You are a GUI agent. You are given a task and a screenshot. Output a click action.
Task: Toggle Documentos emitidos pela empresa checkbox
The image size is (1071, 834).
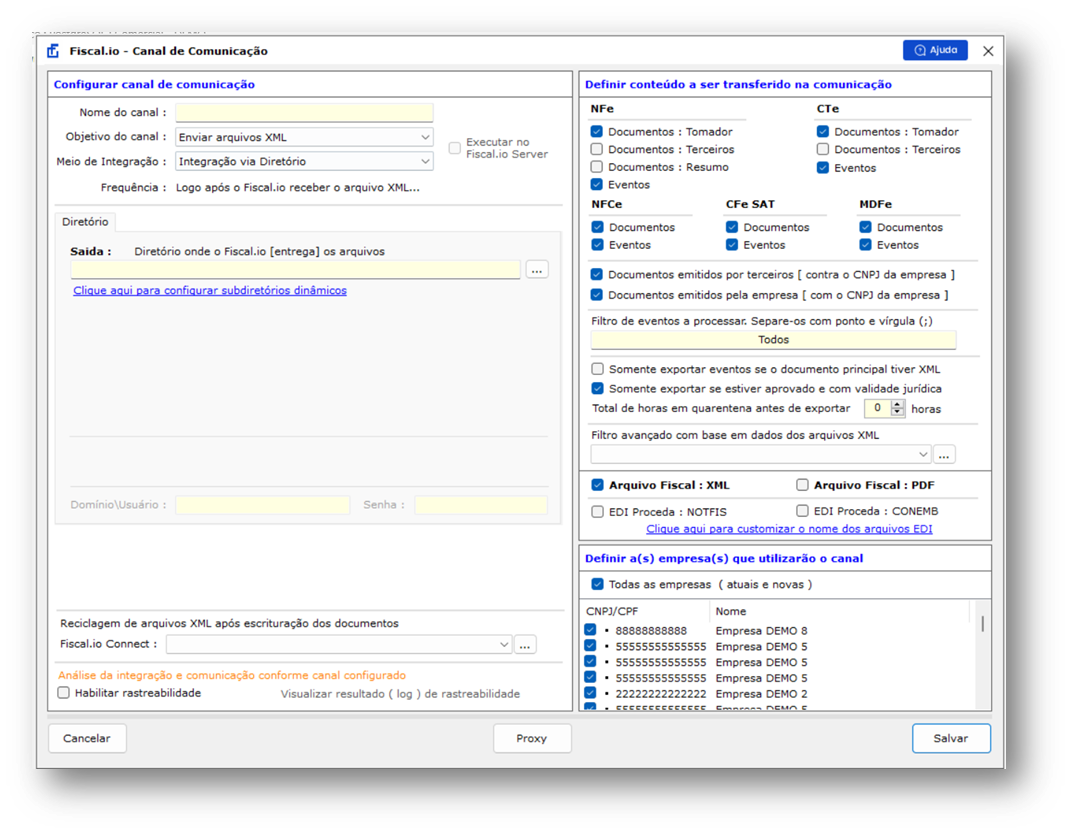point(597,295)
